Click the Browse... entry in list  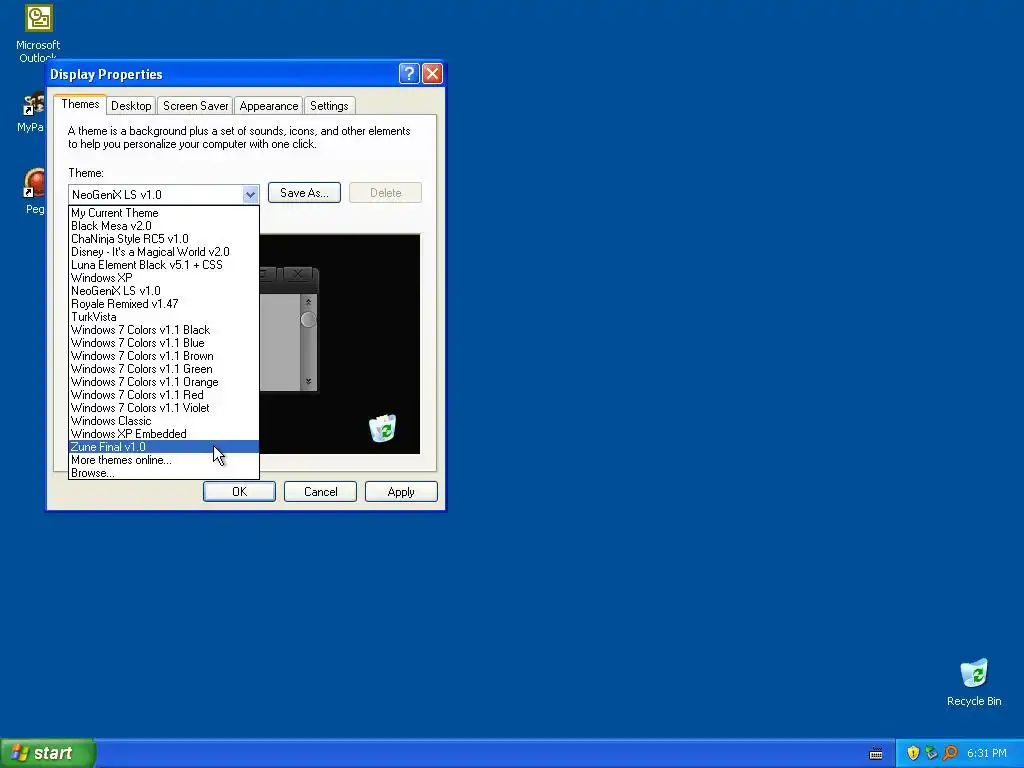pos(164,473)
